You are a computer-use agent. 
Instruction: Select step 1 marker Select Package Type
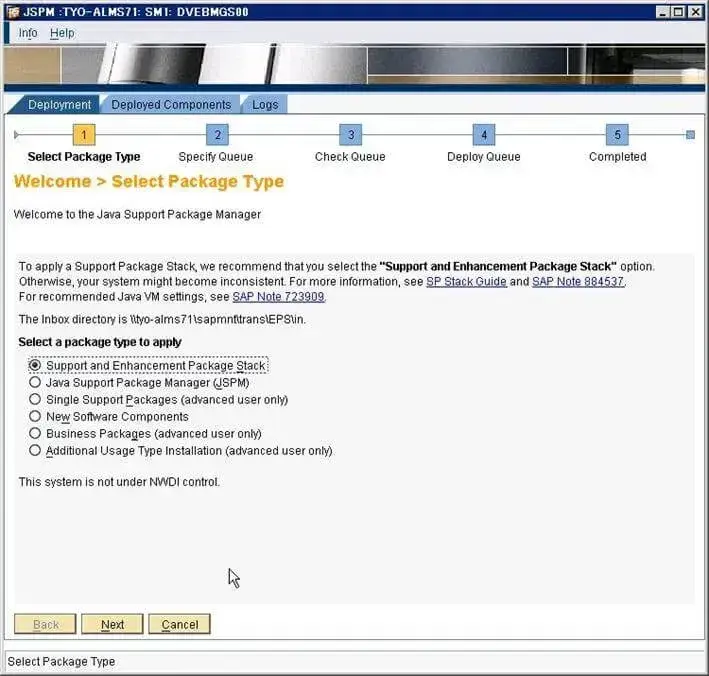(x=84, y=135)
